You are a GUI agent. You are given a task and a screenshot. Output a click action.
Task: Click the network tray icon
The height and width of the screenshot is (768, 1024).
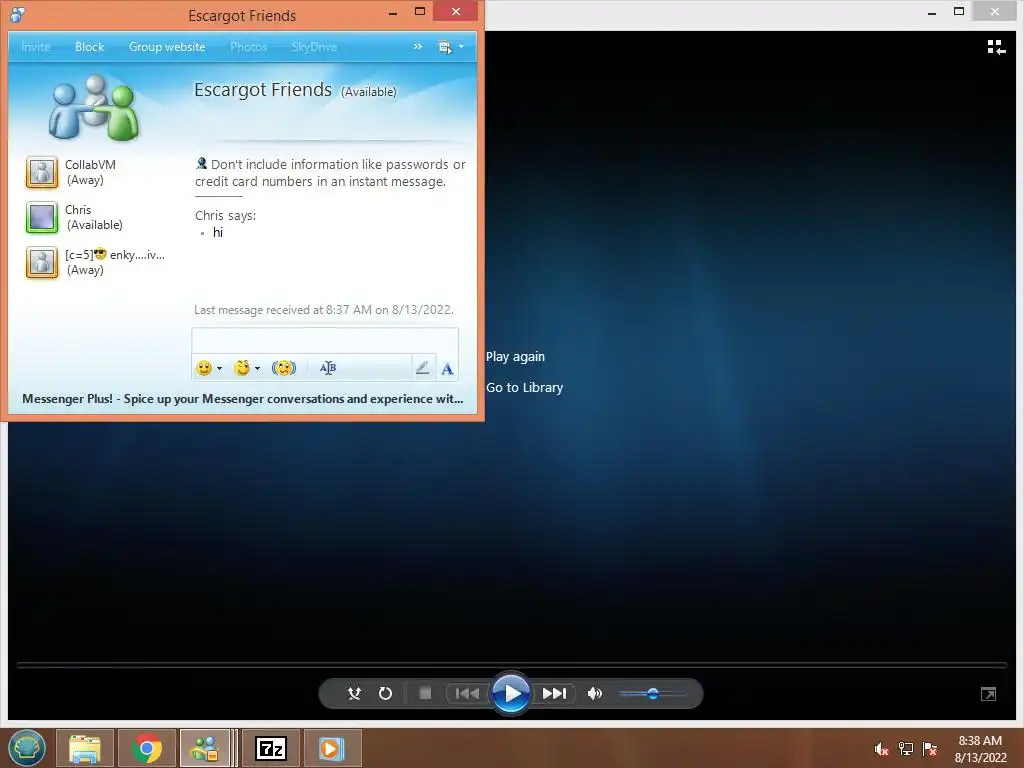coord(906,749)
